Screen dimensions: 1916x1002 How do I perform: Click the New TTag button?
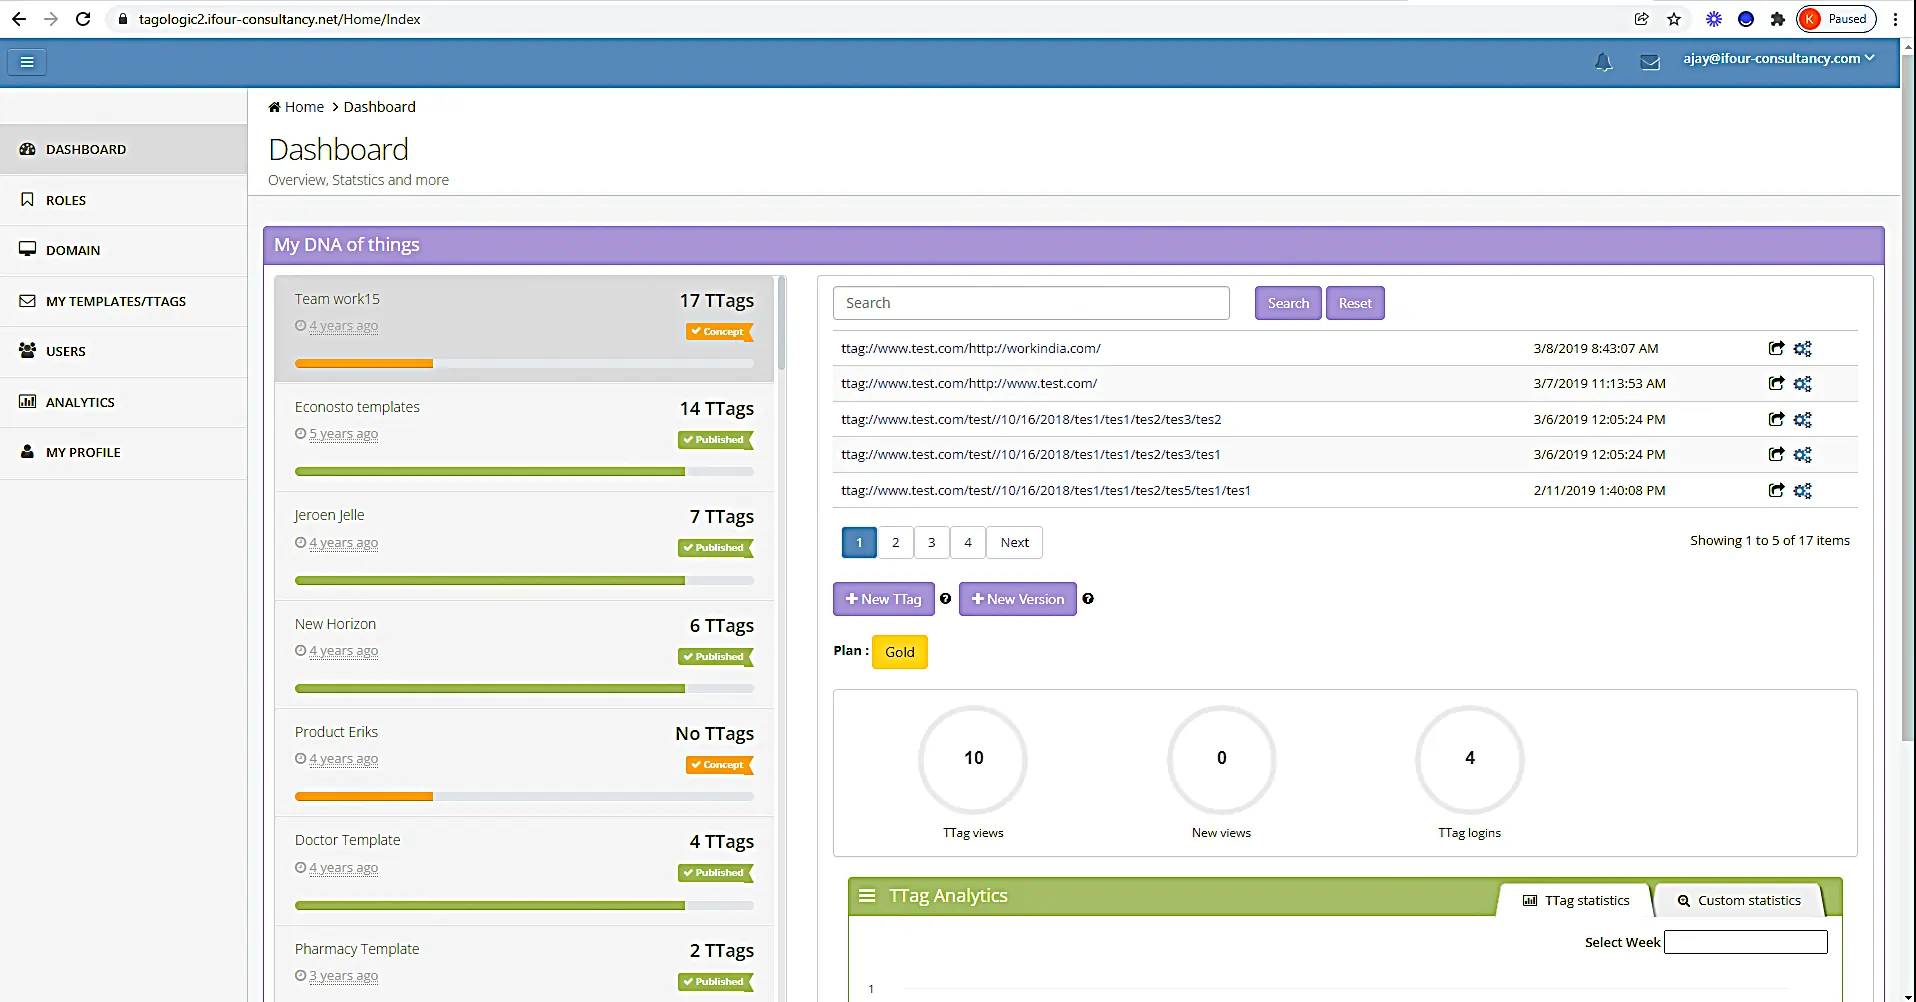(x=883, y=599)
